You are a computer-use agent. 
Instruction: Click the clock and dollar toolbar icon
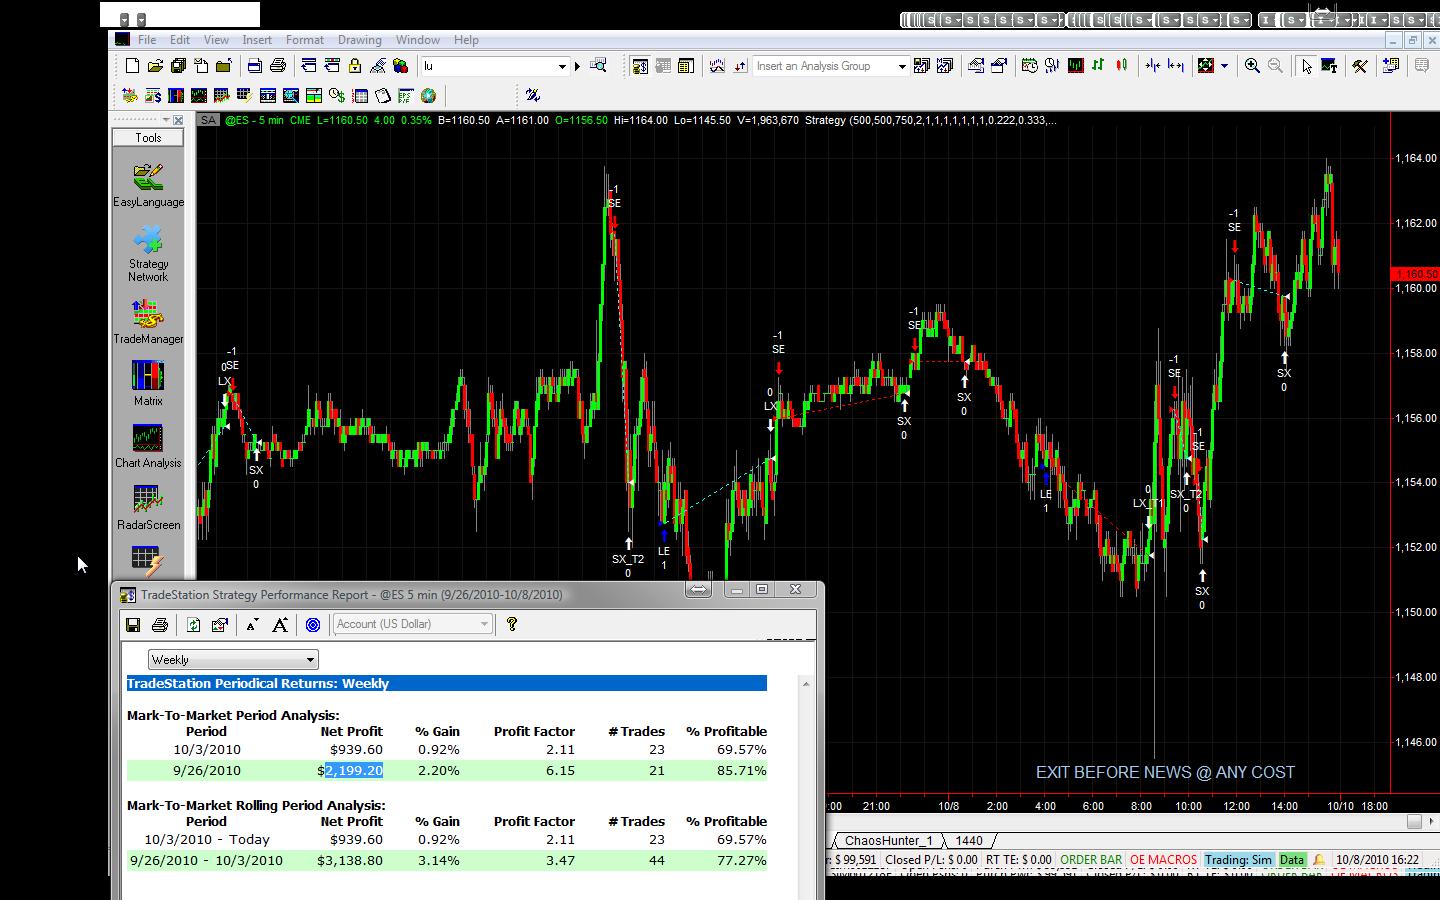point(337,96)
